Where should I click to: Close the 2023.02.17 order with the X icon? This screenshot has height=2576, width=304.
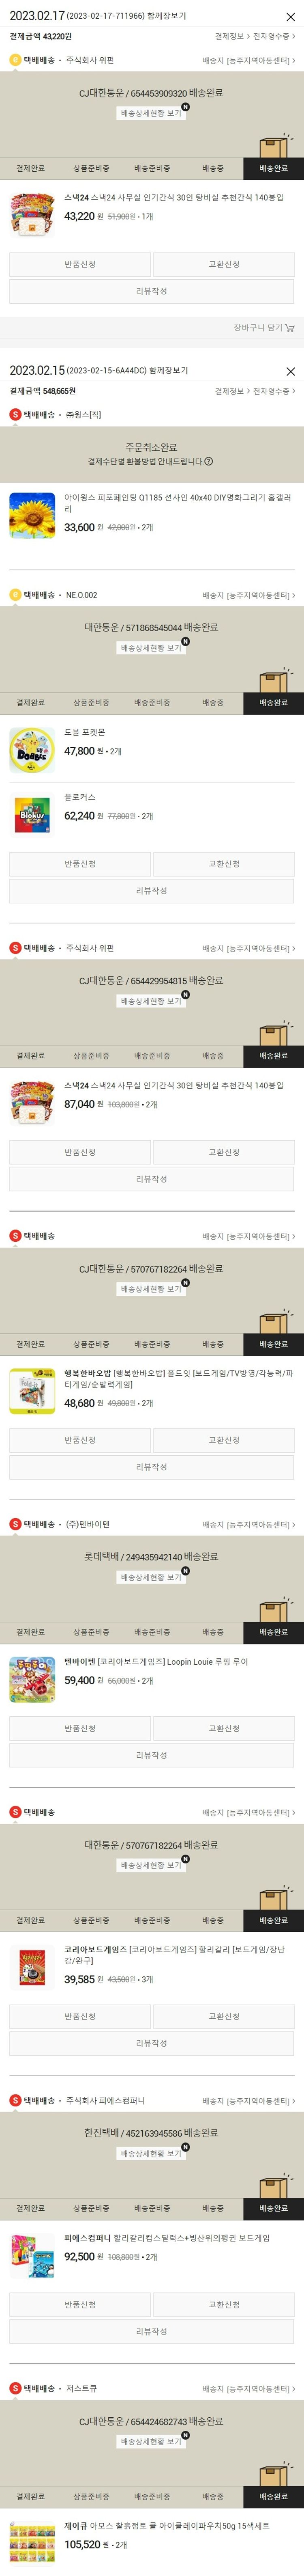click(290, 16)
